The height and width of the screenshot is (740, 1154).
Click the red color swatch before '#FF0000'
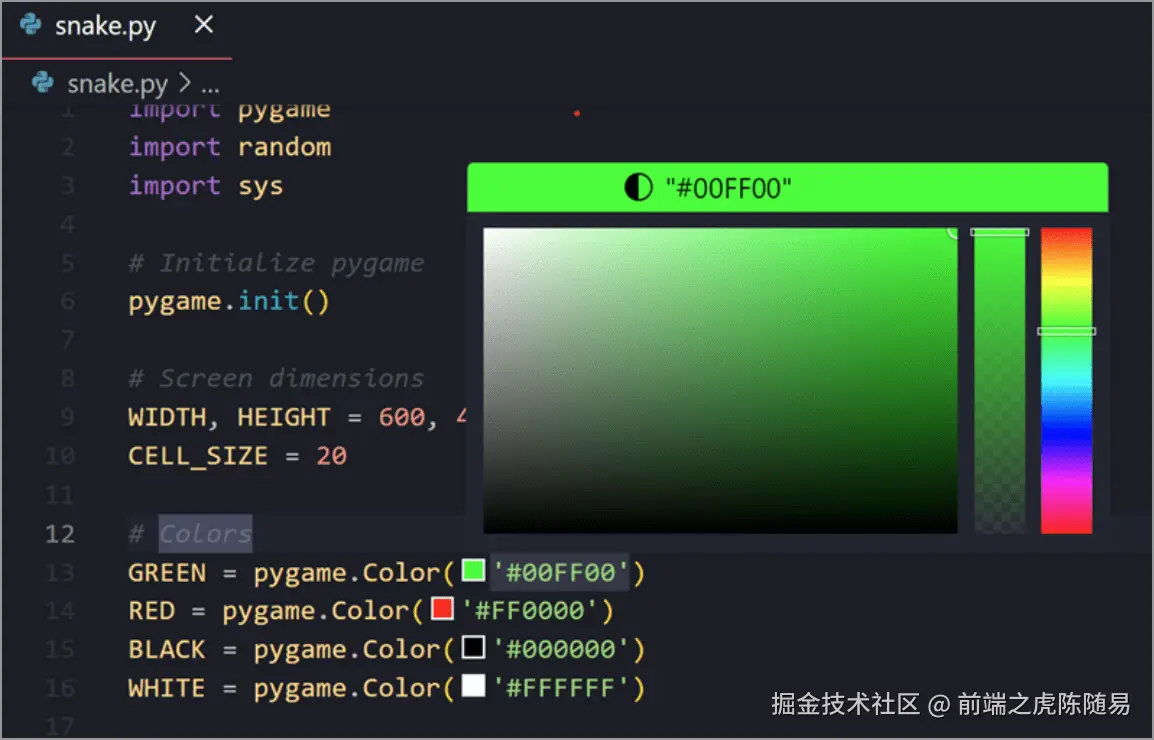click(x=442, y=609)
